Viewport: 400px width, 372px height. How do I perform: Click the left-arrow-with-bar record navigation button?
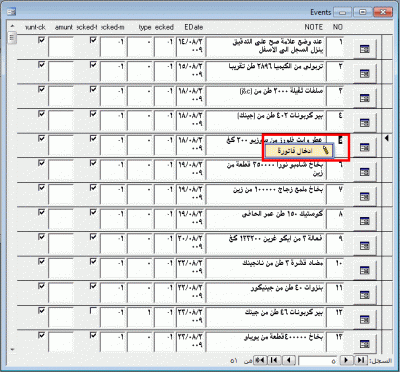[274, 360]
